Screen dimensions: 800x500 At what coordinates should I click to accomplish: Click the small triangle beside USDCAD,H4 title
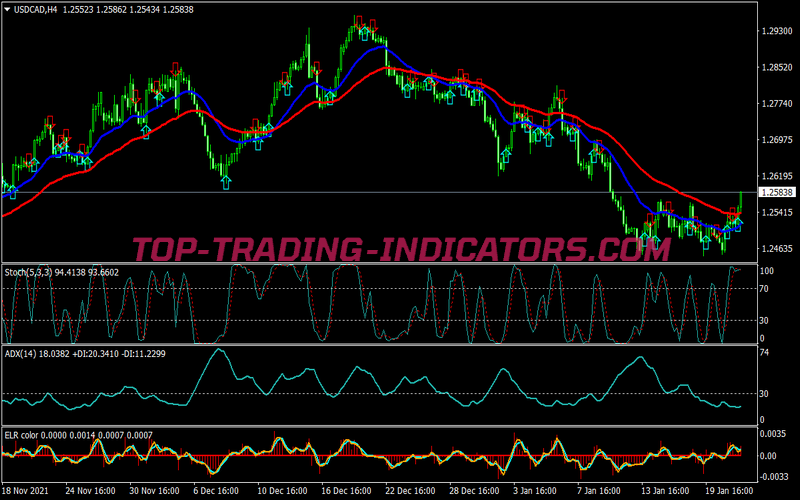[7, 9]
